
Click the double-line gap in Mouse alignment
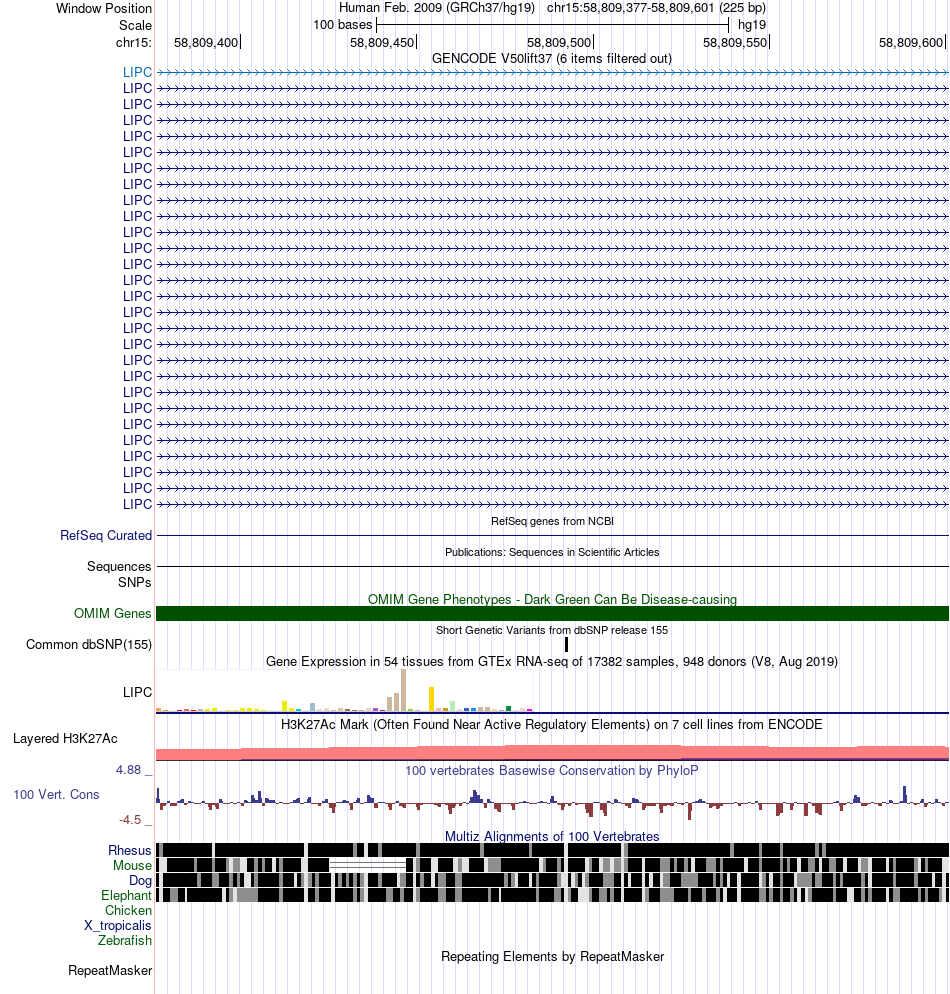click(368, 865)
